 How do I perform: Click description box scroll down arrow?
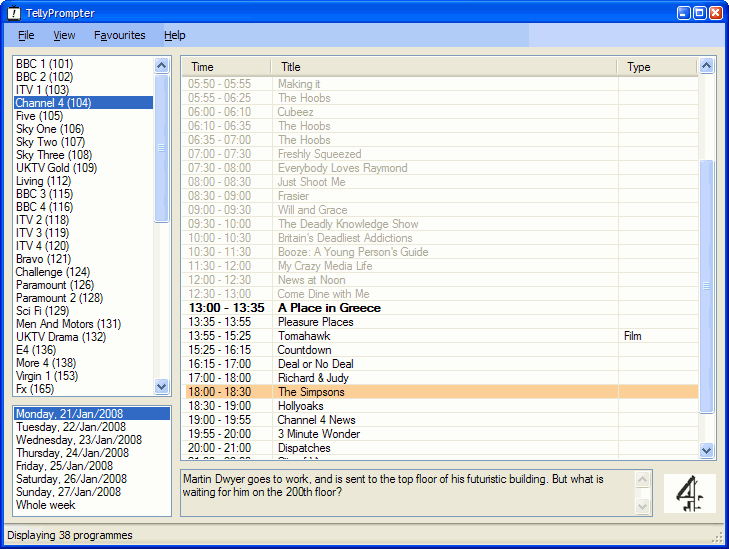(x=643, y=506)
